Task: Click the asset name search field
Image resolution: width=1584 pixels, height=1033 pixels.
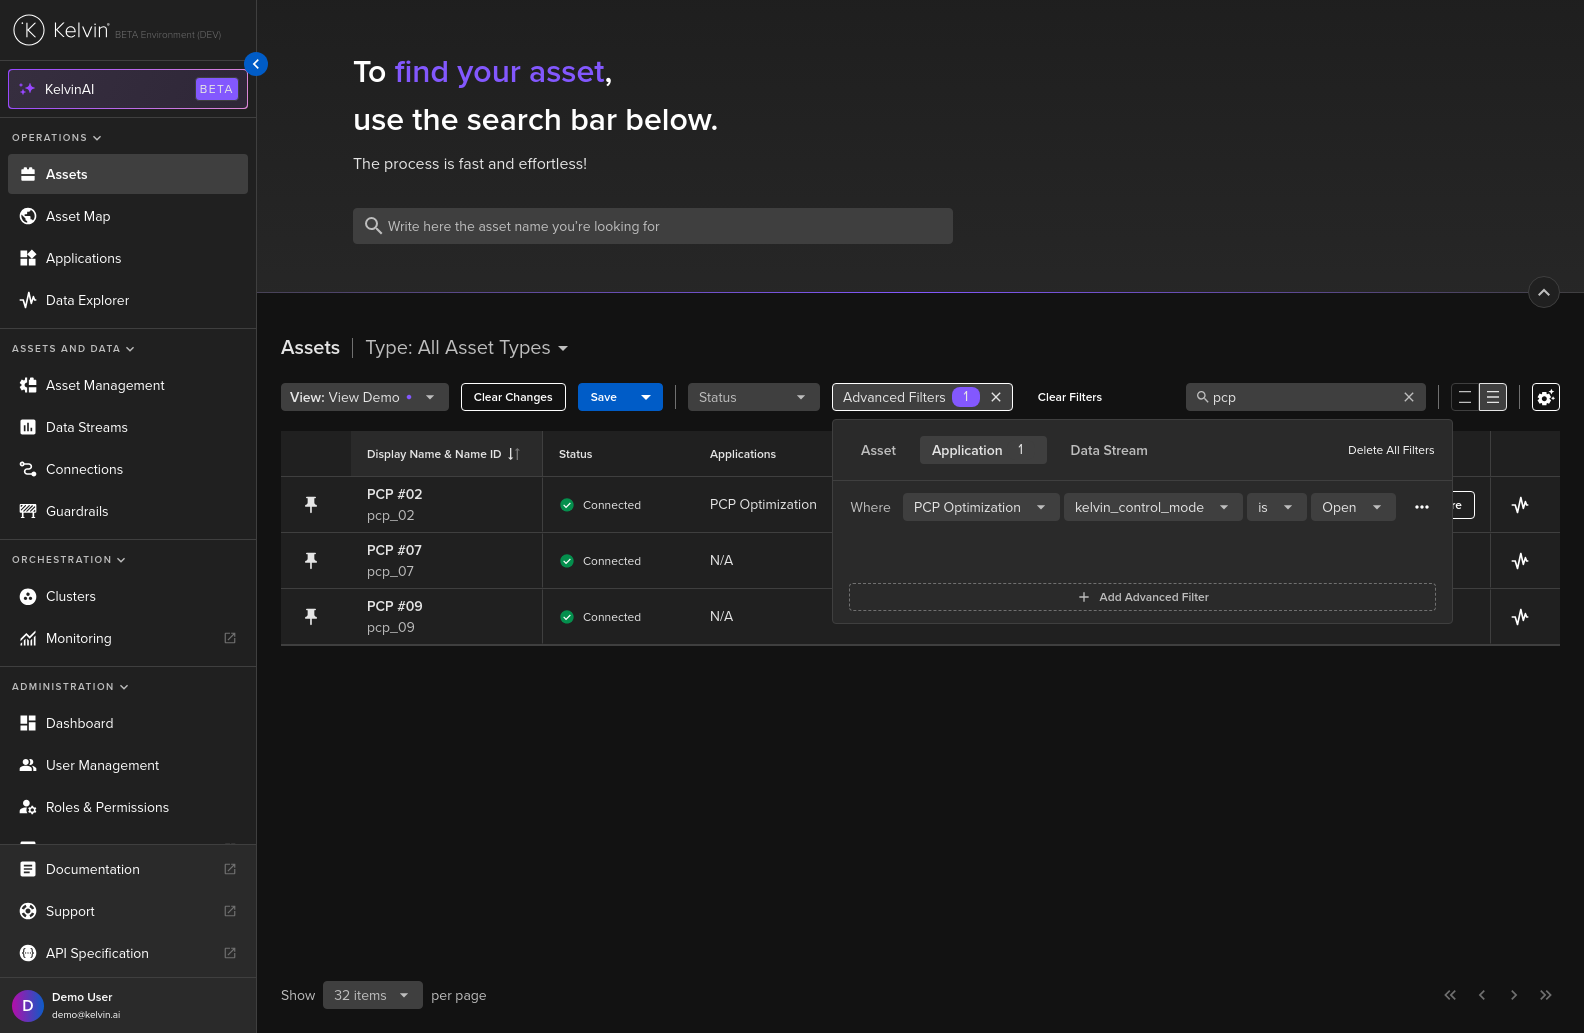Action: (652, 226)
